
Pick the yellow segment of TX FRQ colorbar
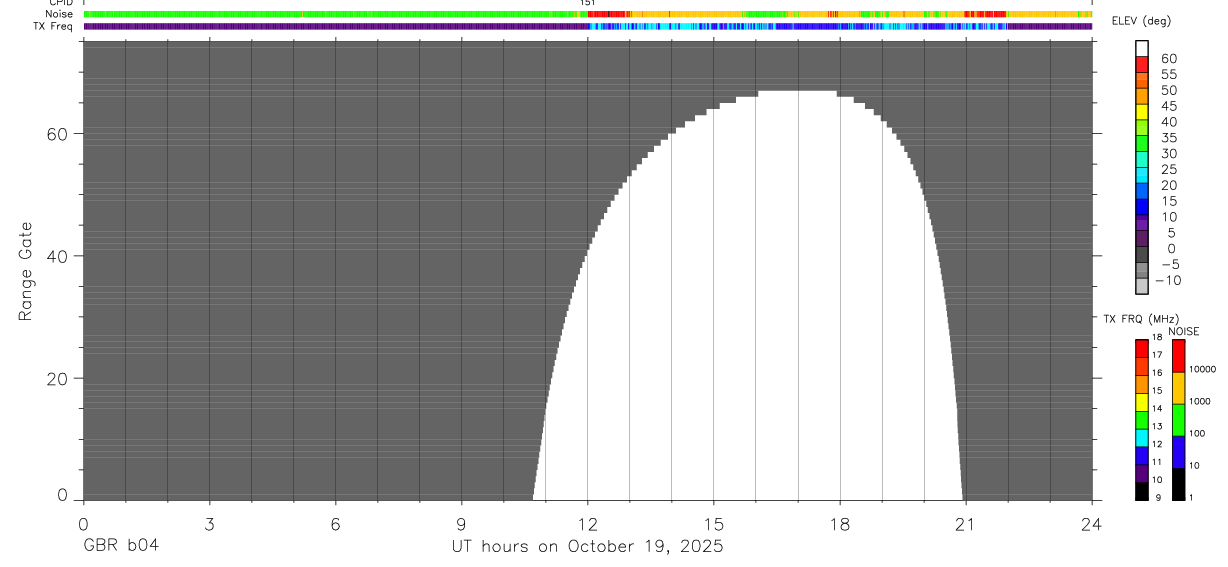pyautogui.click(x=1142, y=402)
